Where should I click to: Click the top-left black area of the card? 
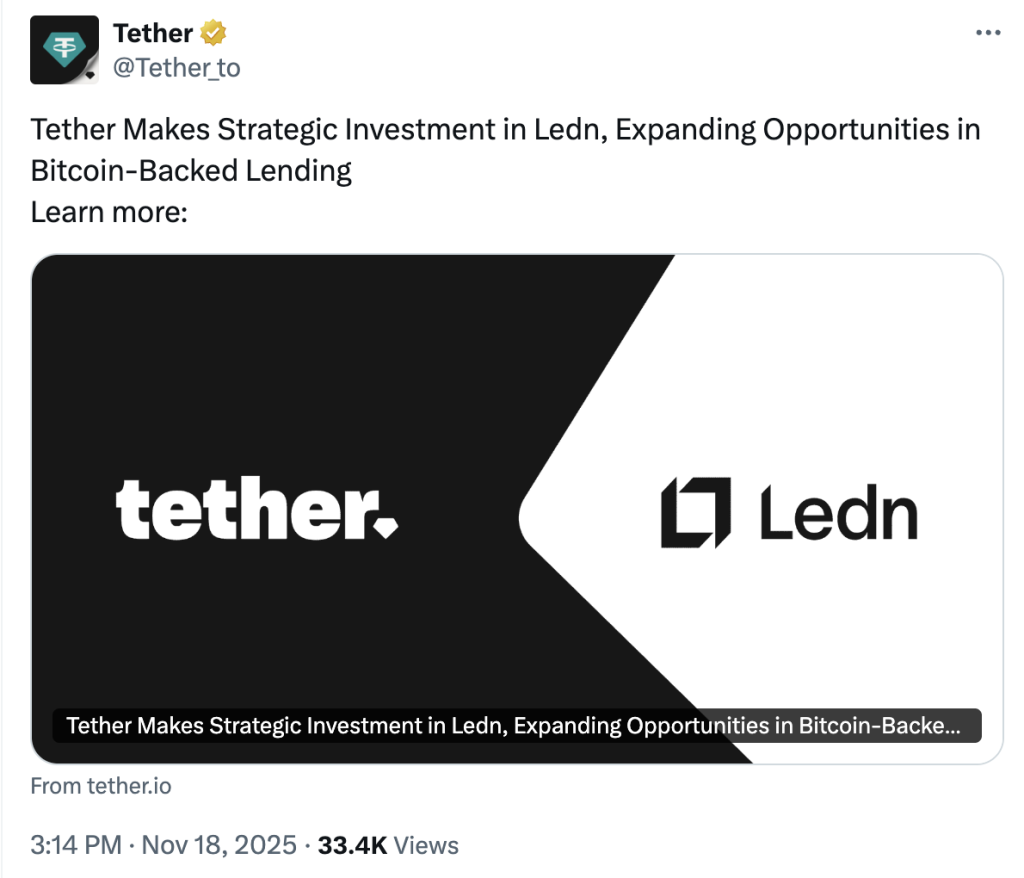tap(200, 330)
